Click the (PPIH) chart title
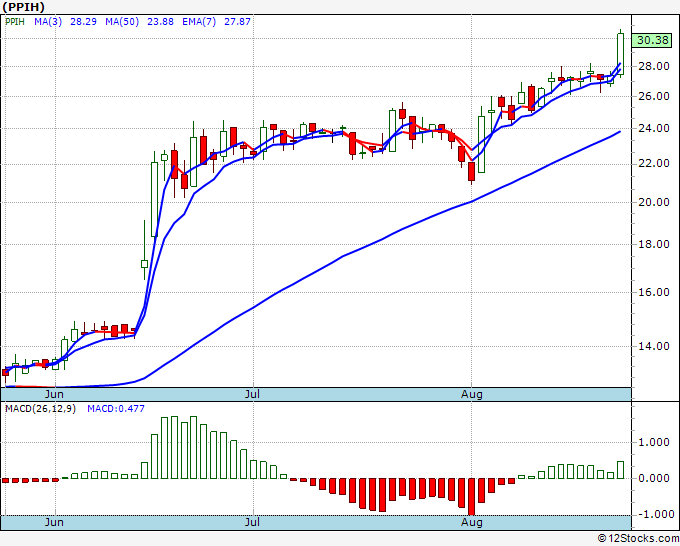The width and height of the screenshot is (680, 546). [23, 7]
